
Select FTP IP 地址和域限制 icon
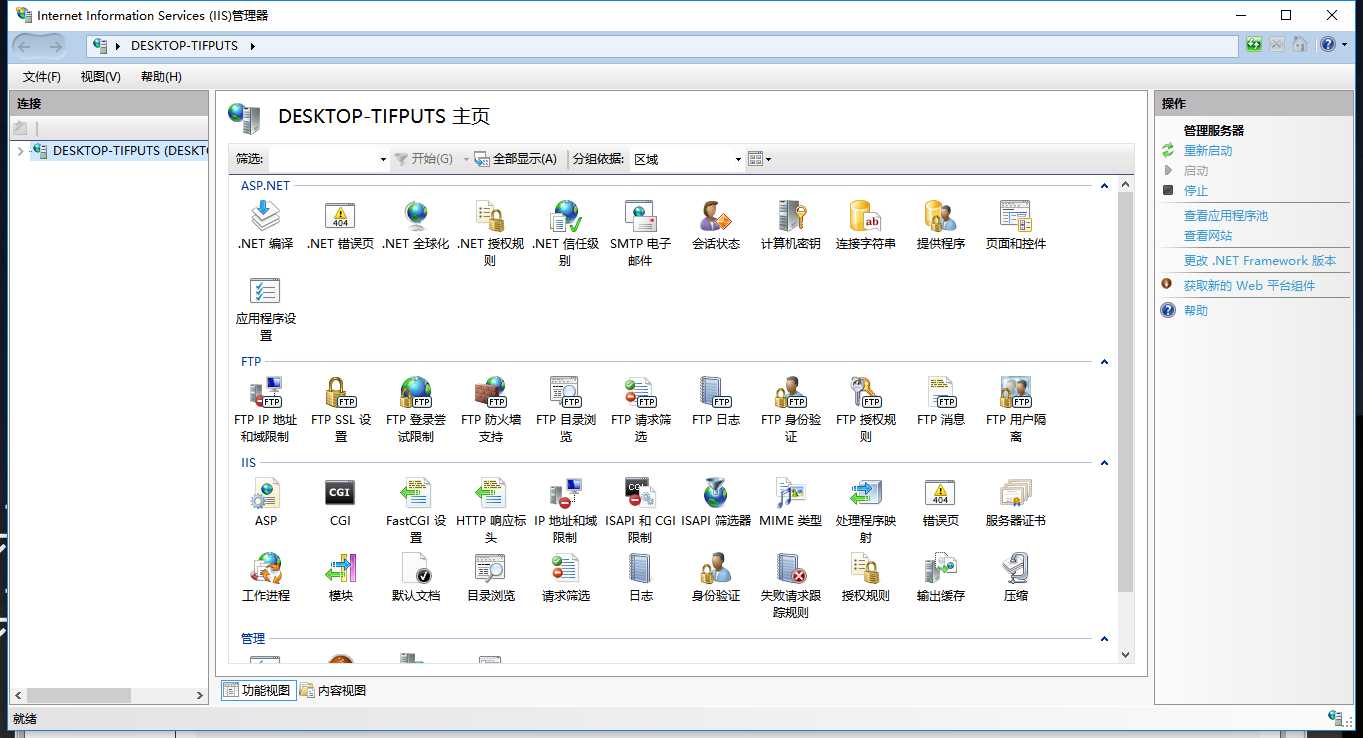265,393
